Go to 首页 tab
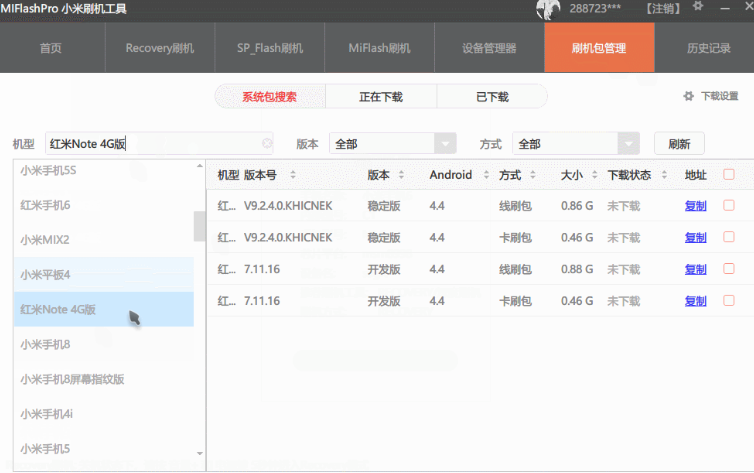 pos(50,48)
